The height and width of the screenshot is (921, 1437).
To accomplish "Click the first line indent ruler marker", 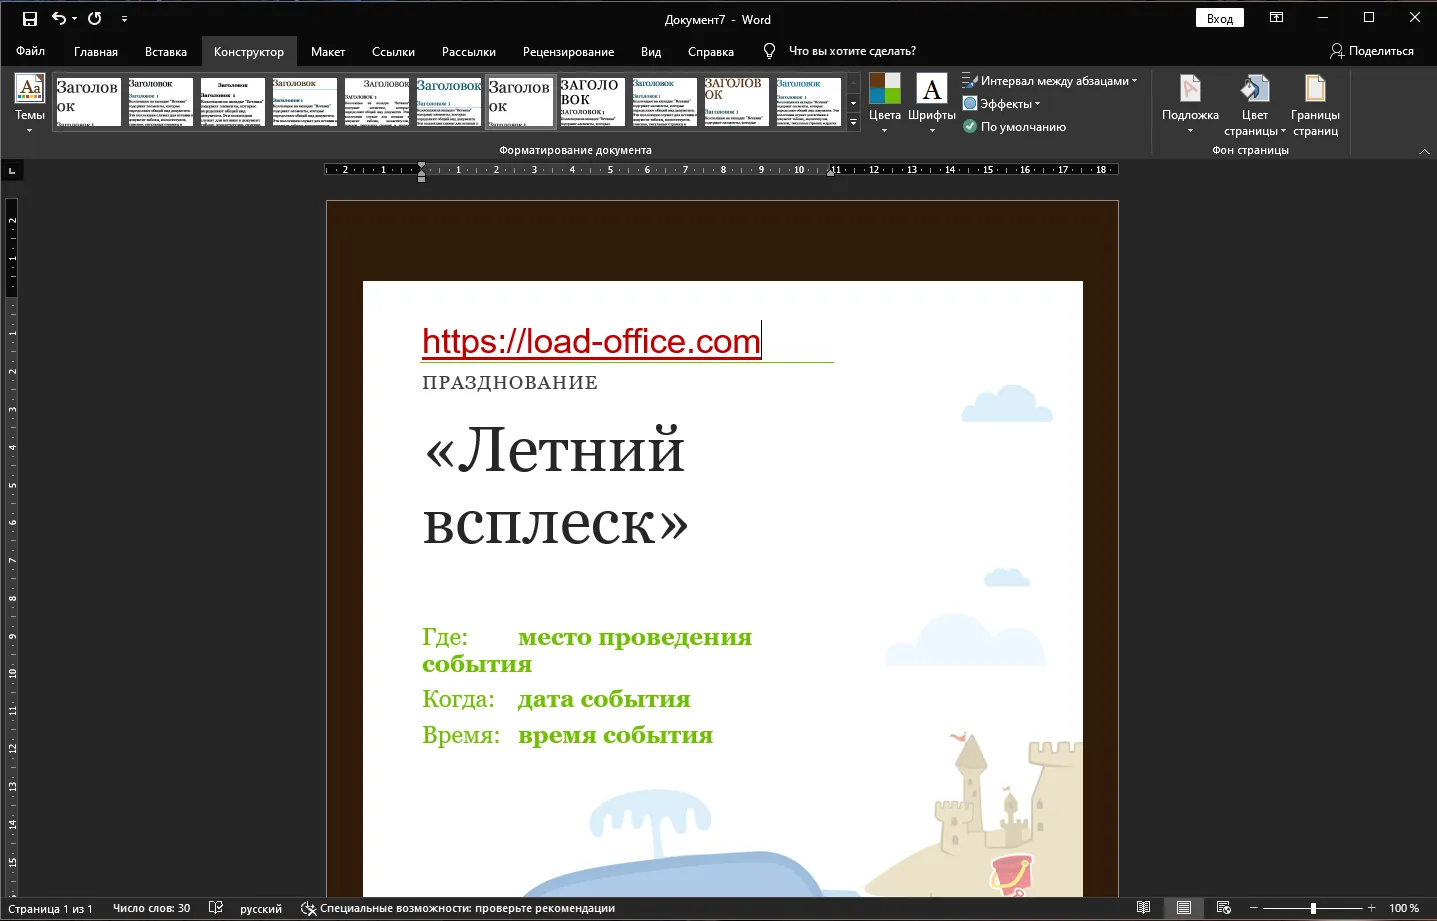I will (x=422, y=165).
